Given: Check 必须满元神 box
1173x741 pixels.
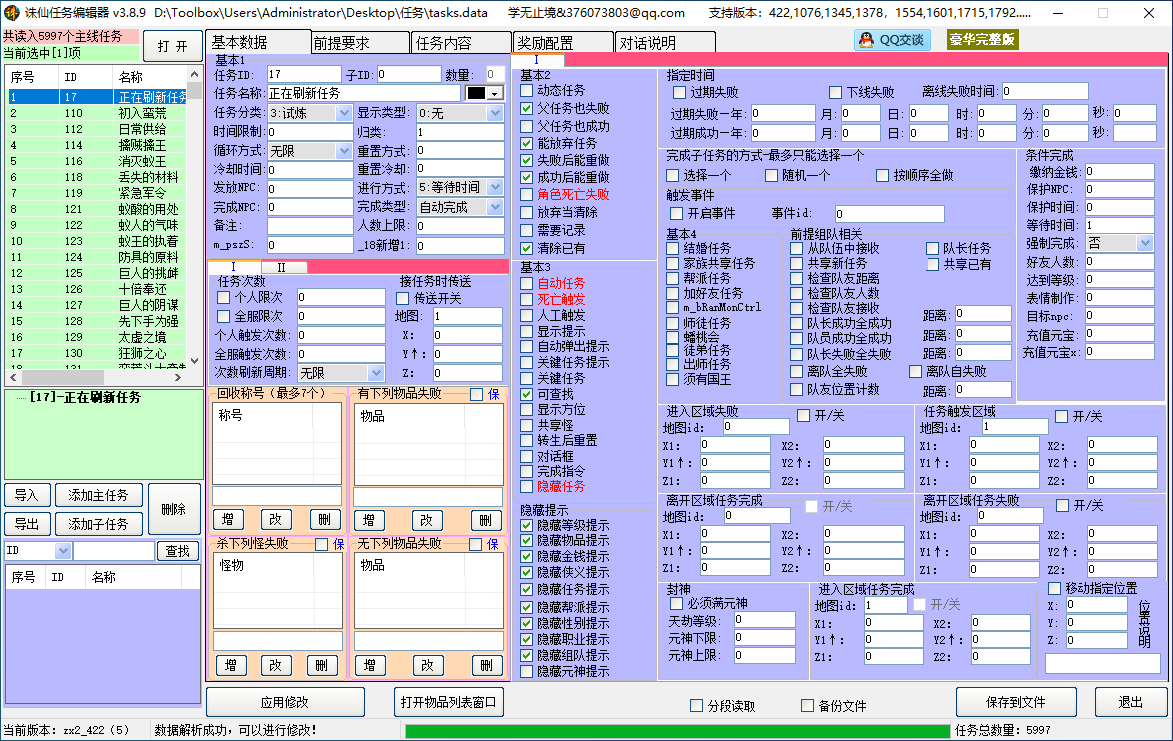Looking at the screenshot, I should point(677,603).
